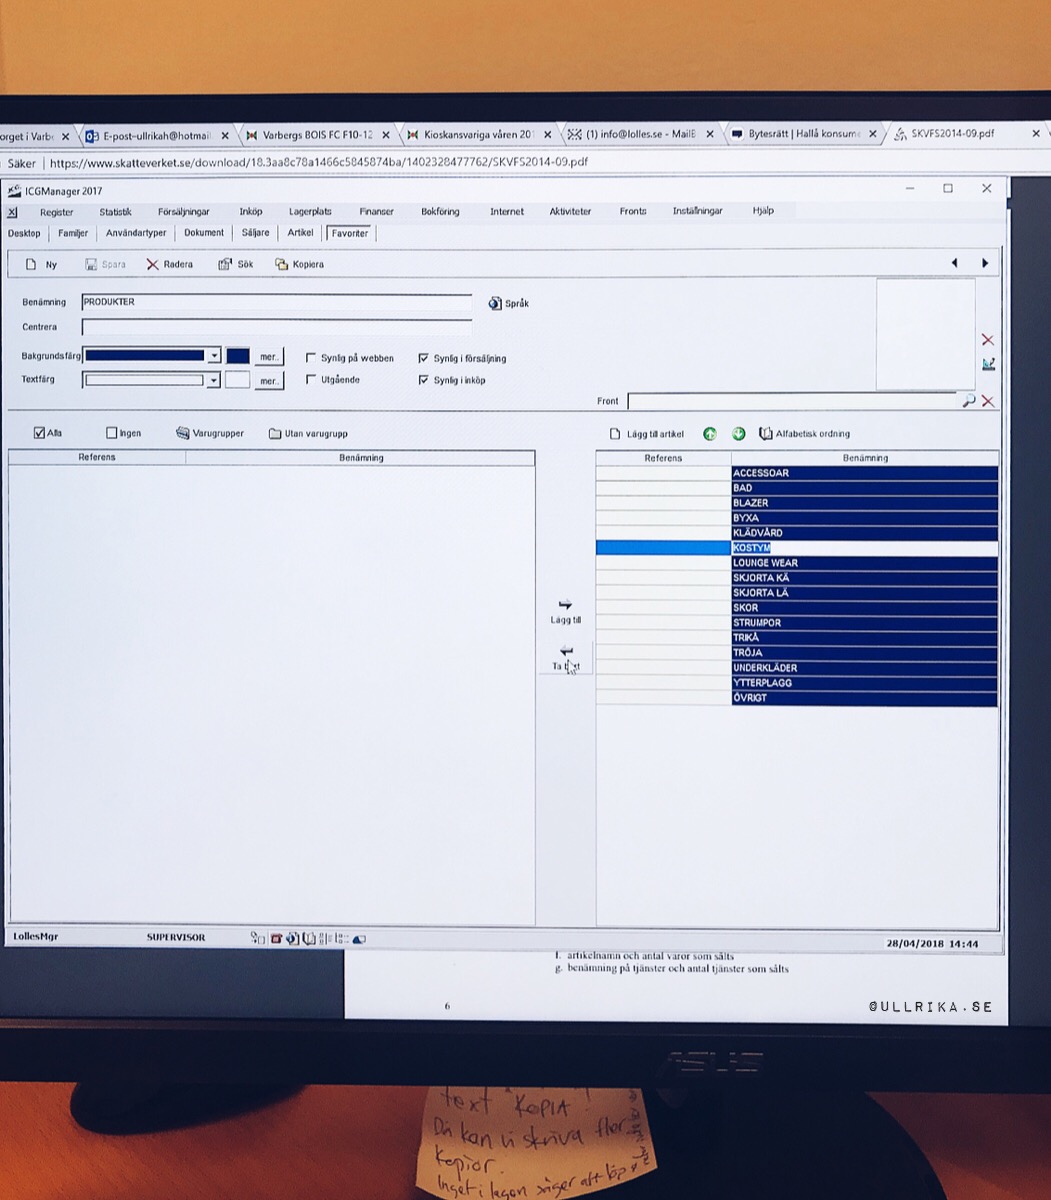Expand the Bakgrundsfärg dropdown arrow

click(x=213, y=356)
